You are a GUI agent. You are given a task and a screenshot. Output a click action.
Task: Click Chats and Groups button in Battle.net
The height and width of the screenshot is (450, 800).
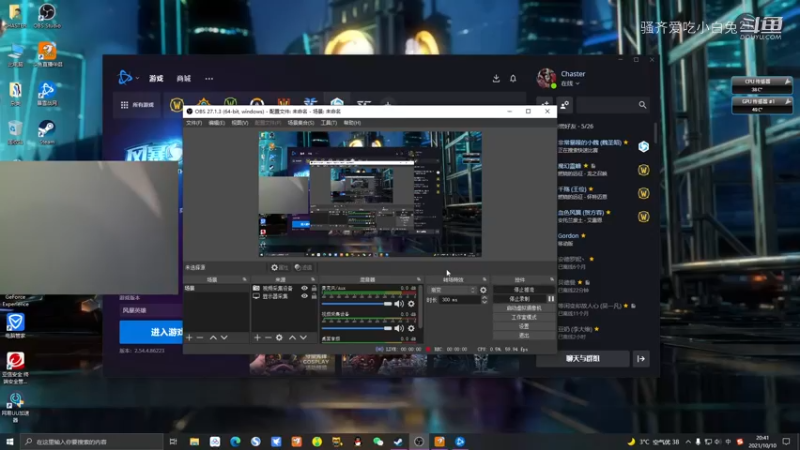583,359
